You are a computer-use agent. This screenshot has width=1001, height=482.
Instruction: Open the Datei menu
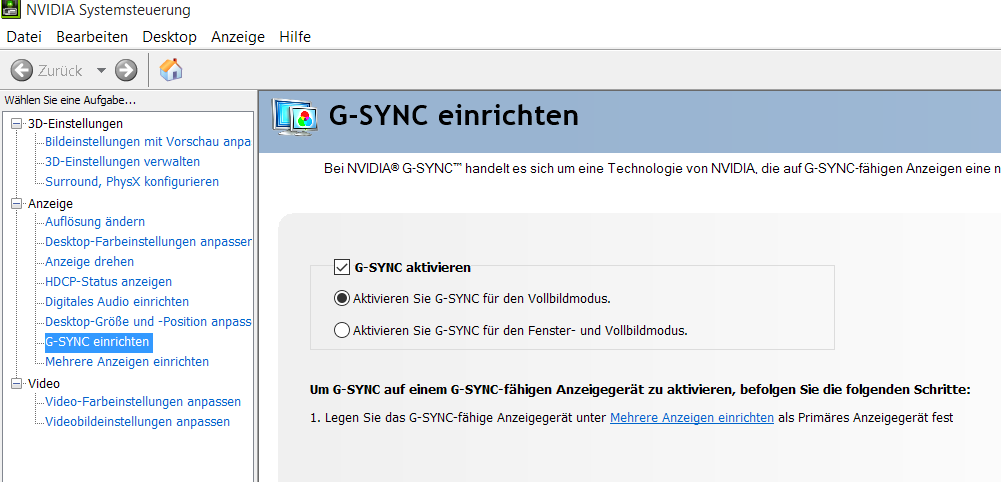(24, 37)
